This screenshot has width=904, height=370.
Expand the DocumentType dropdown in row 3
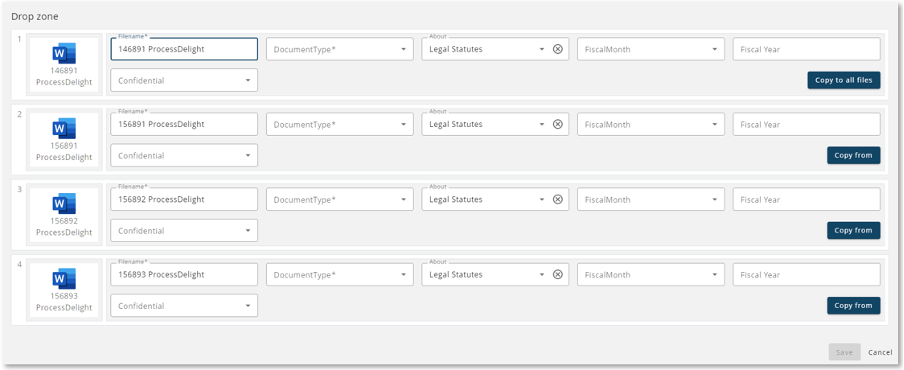click(340, 199)
